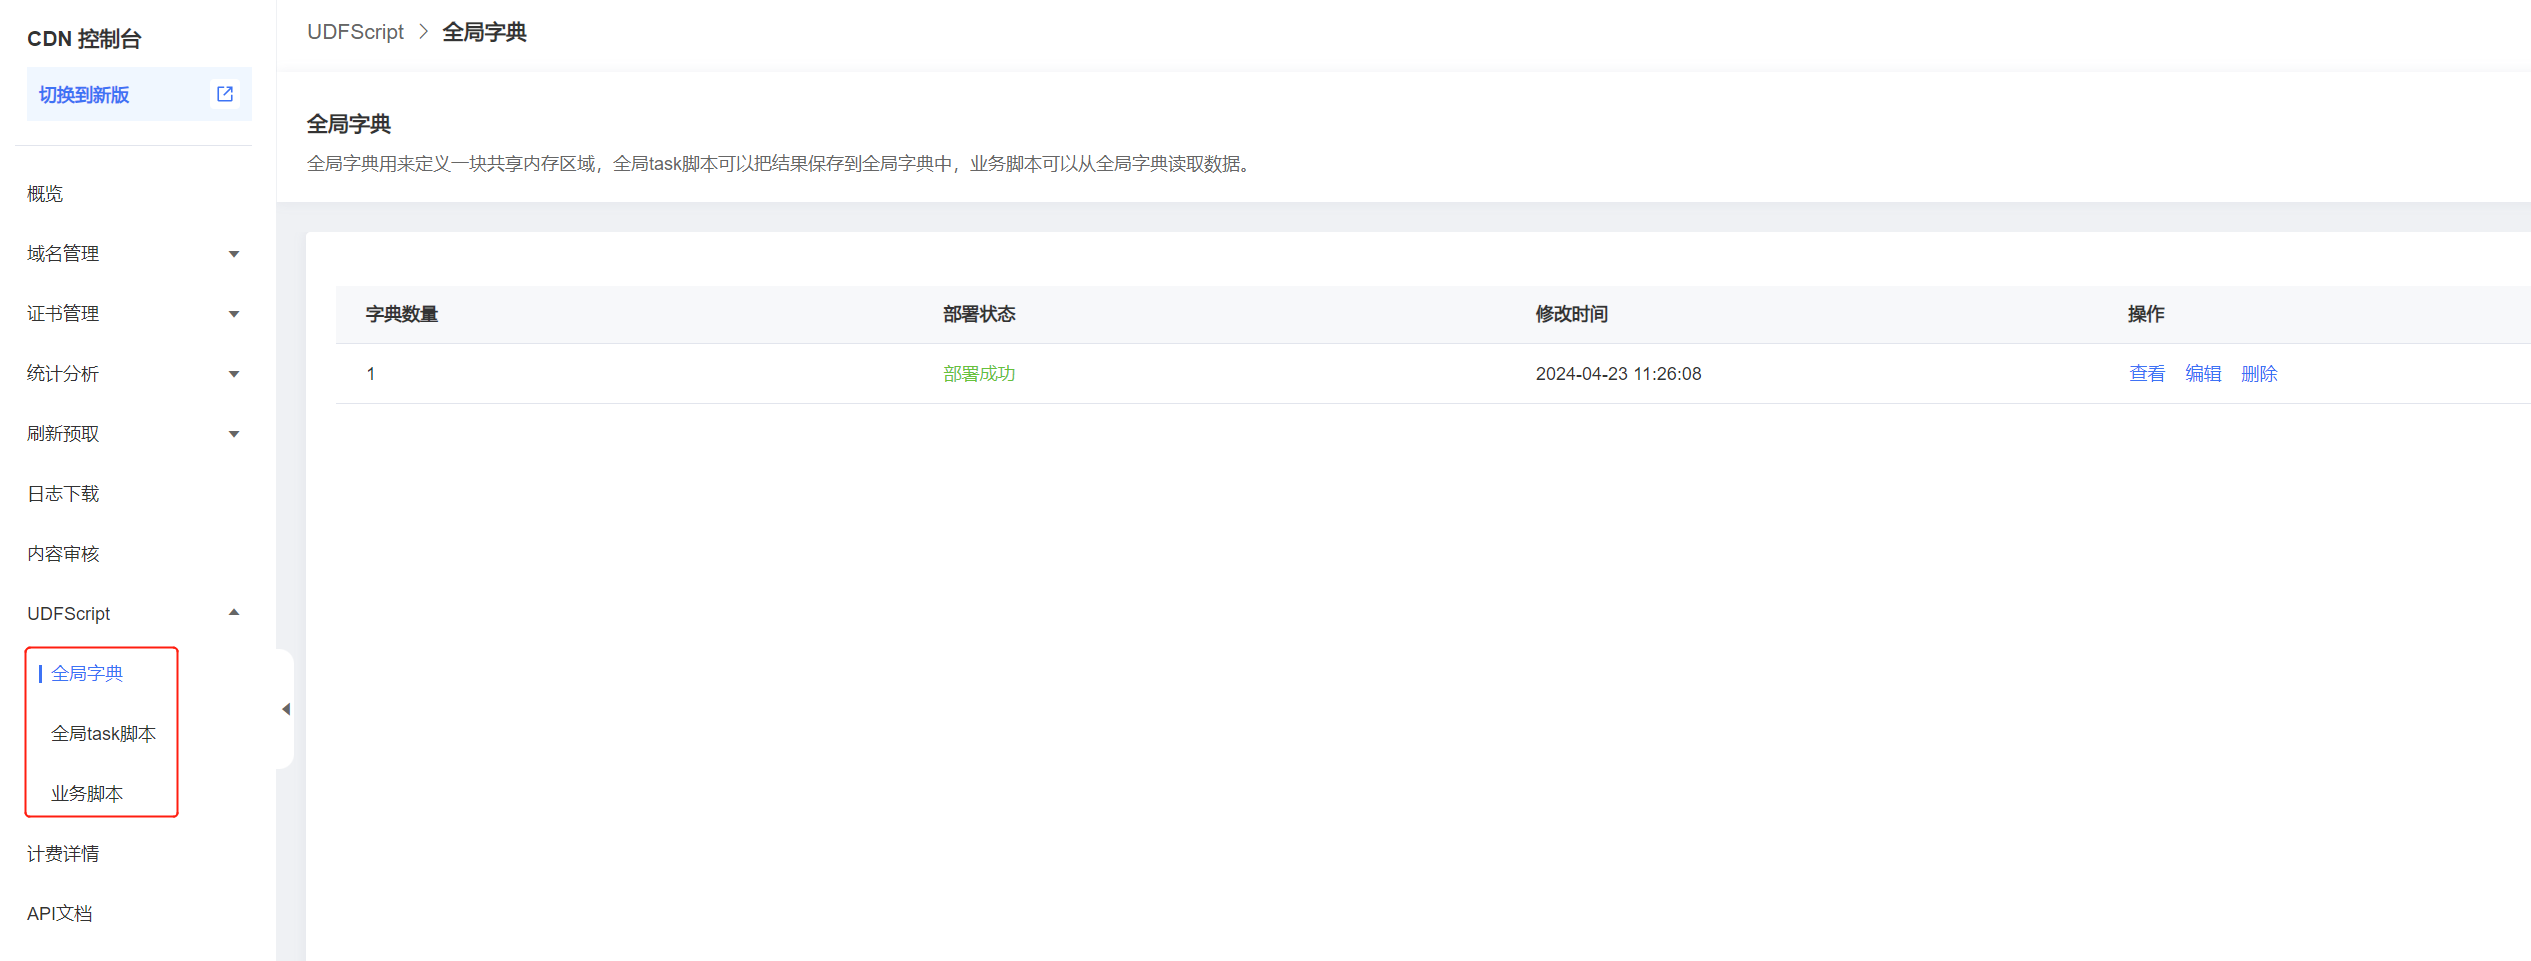Expand the 刷新预取 menu arrow
The width and height of the screenshot is (2531, 961).
[234, 434]
